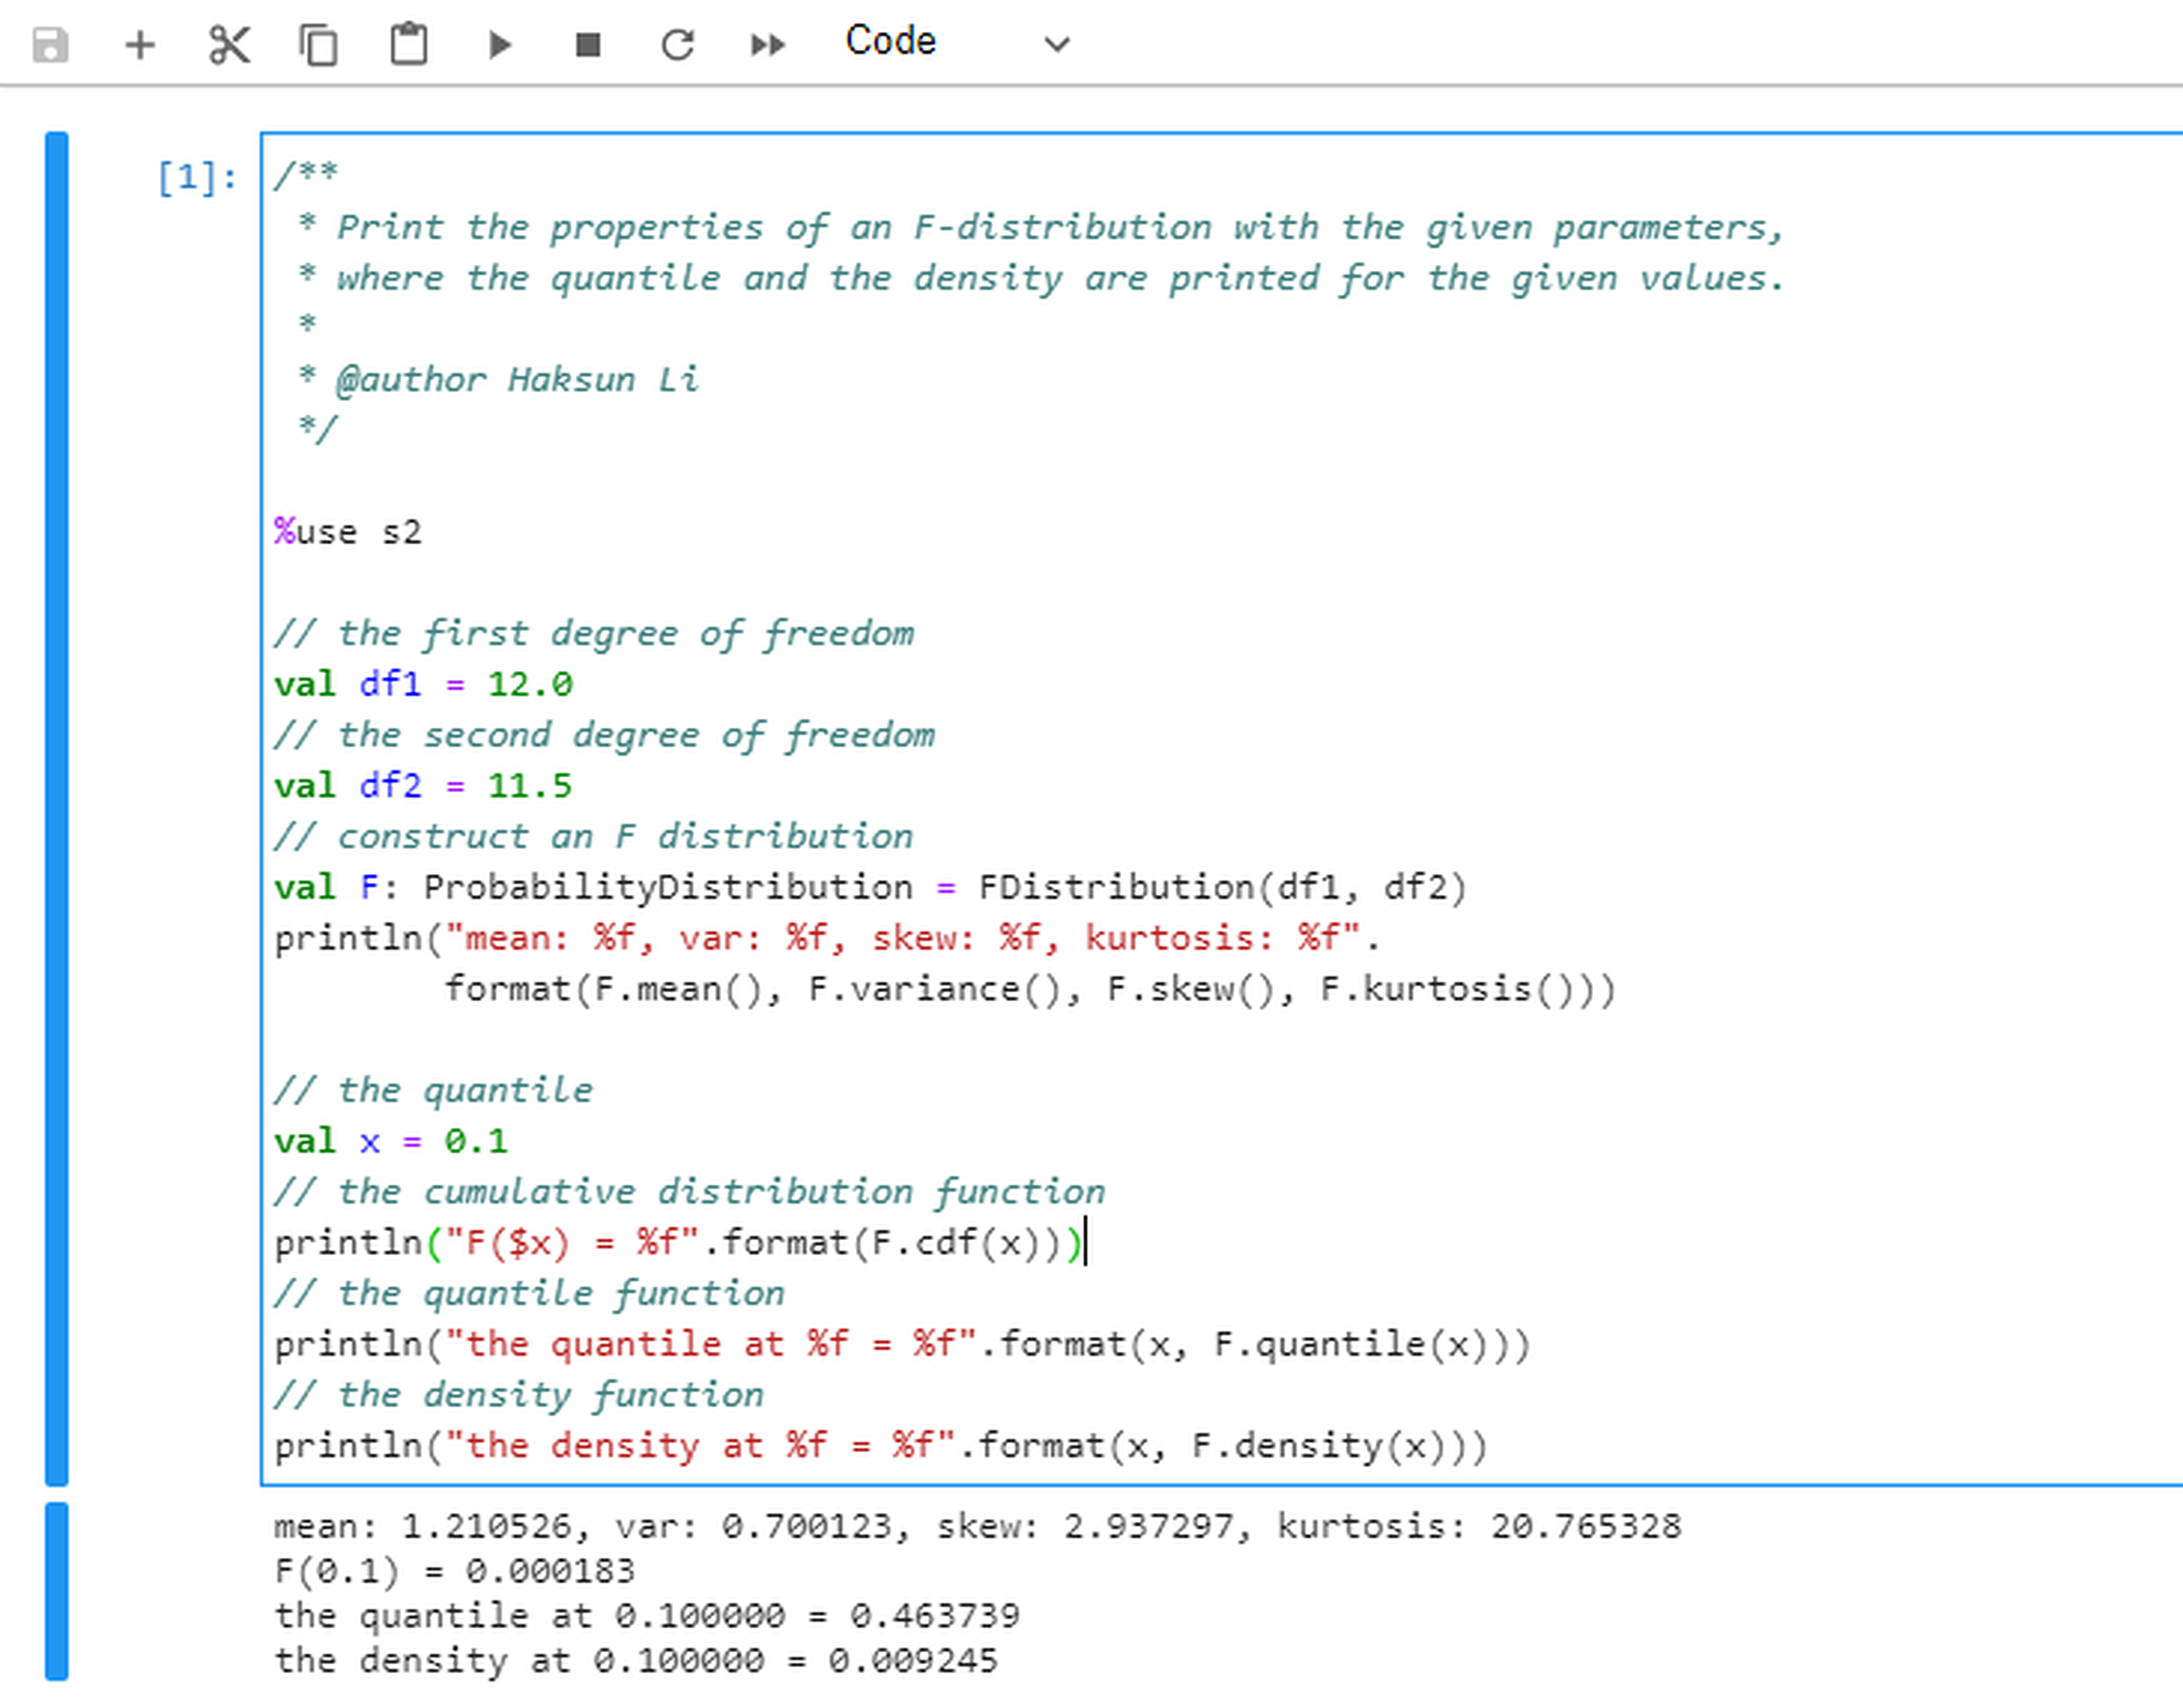This screenshot has width=2183, height=1708.
Task: Click the density output result line
Action: (636, 1660)
